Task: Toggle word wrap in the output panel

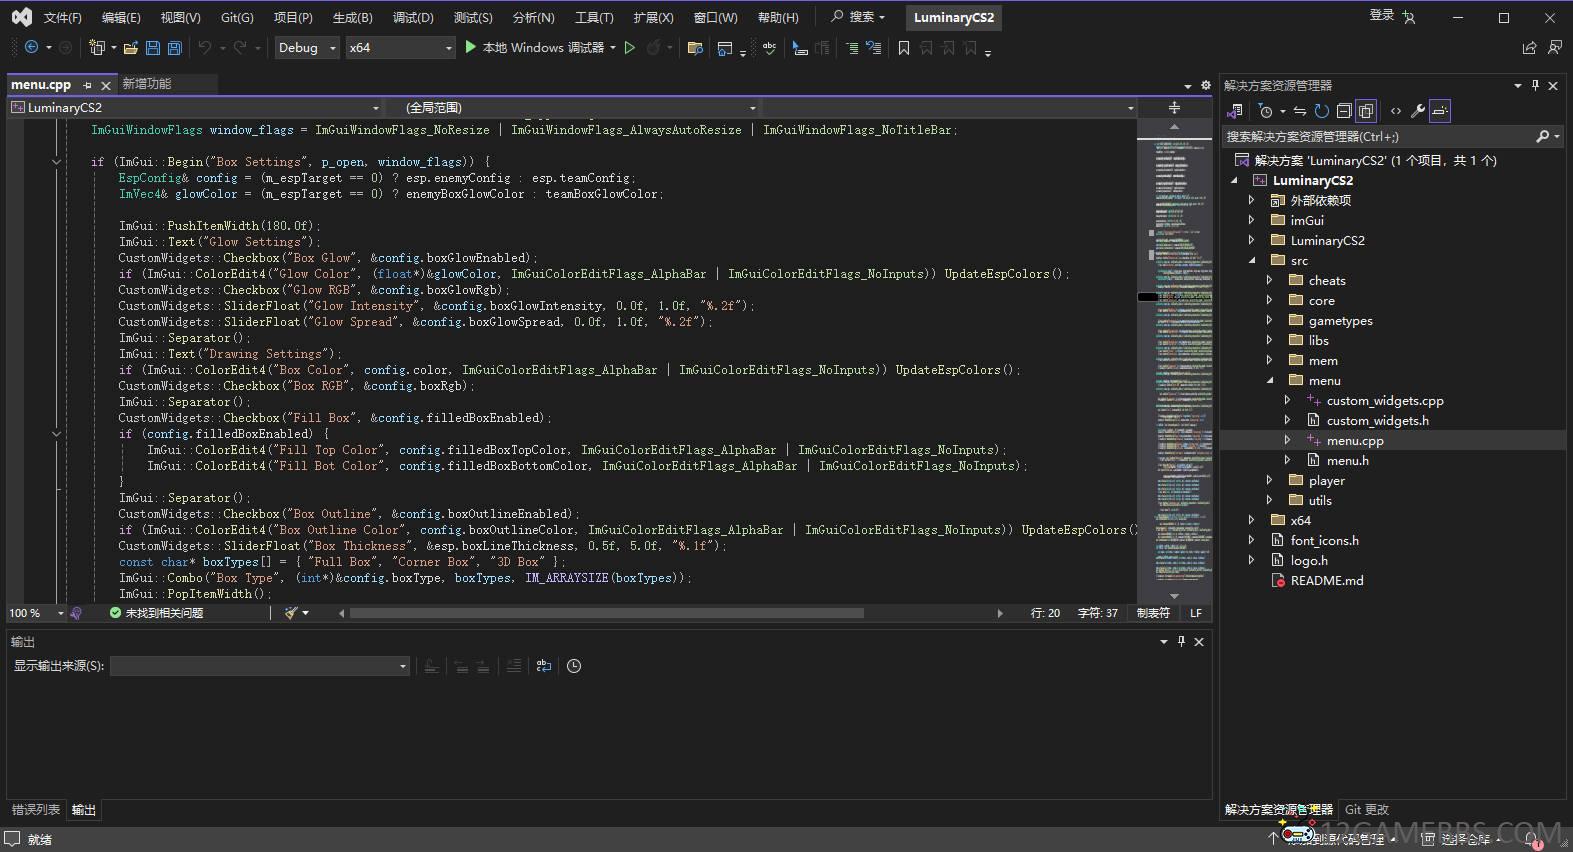Action: coord(543,666)
